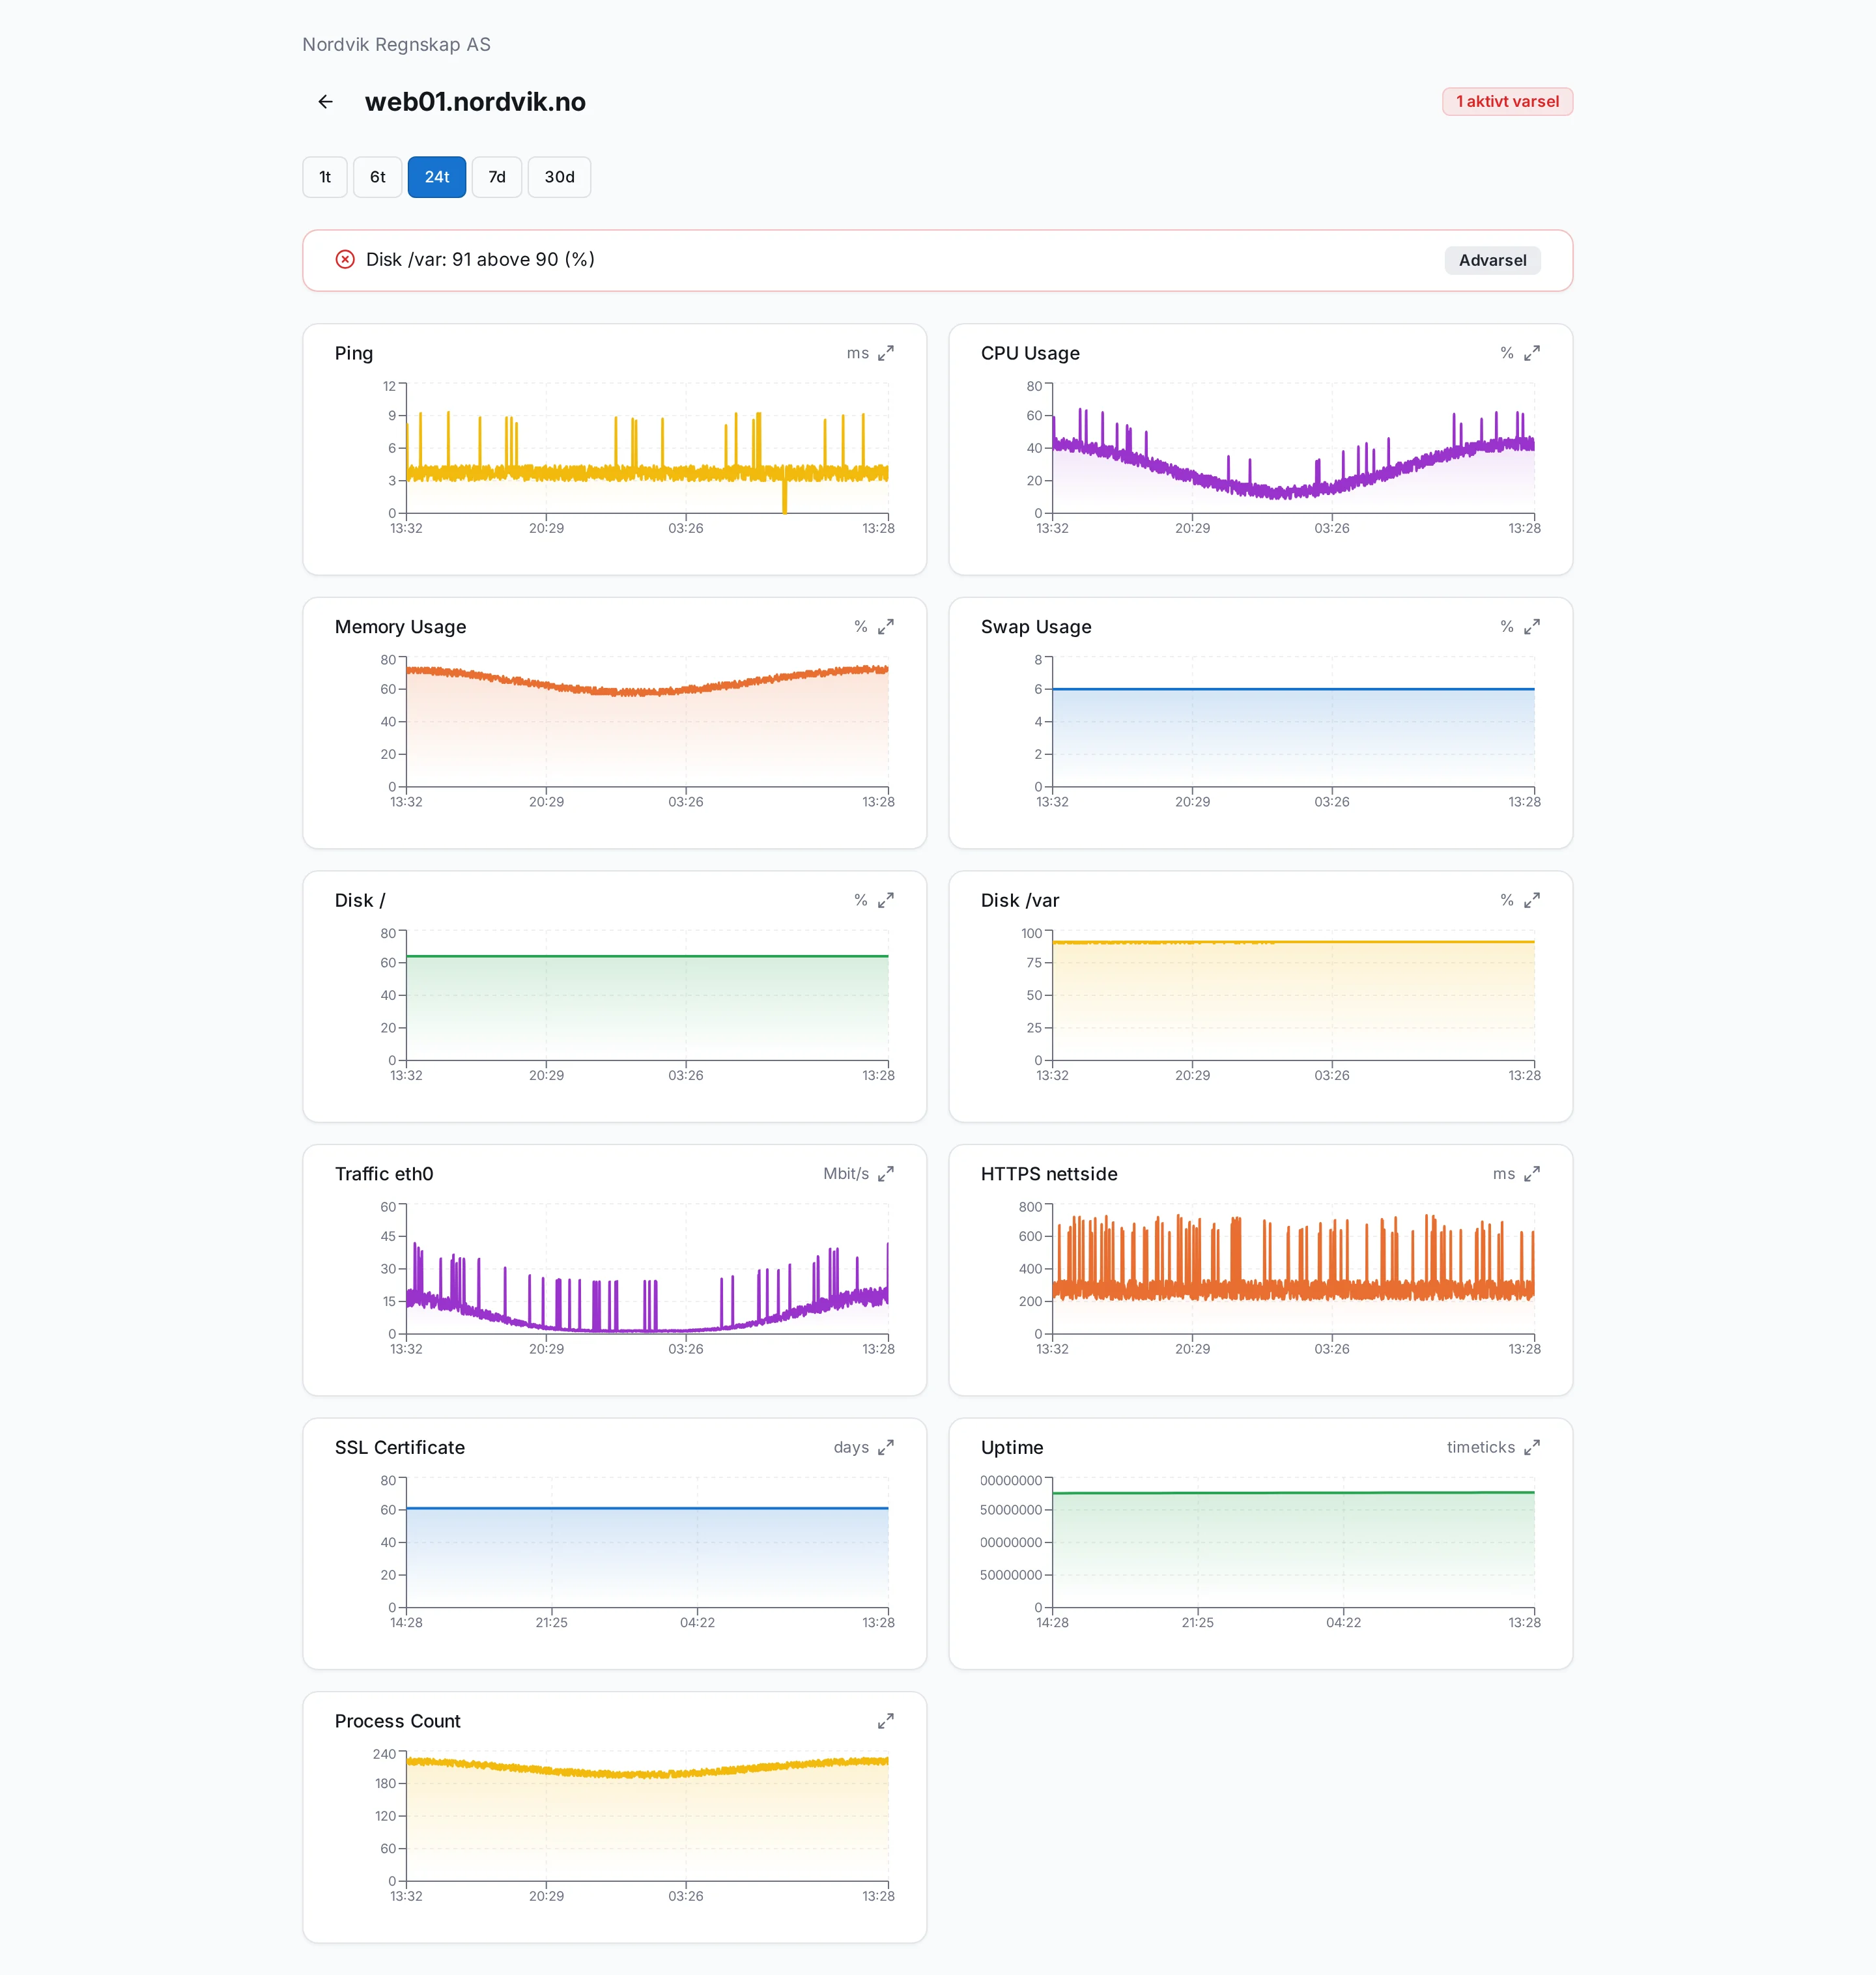Expand the Disk /var chart
The width and height of the screenshot is (1876, 1975).
point(1531,900)
